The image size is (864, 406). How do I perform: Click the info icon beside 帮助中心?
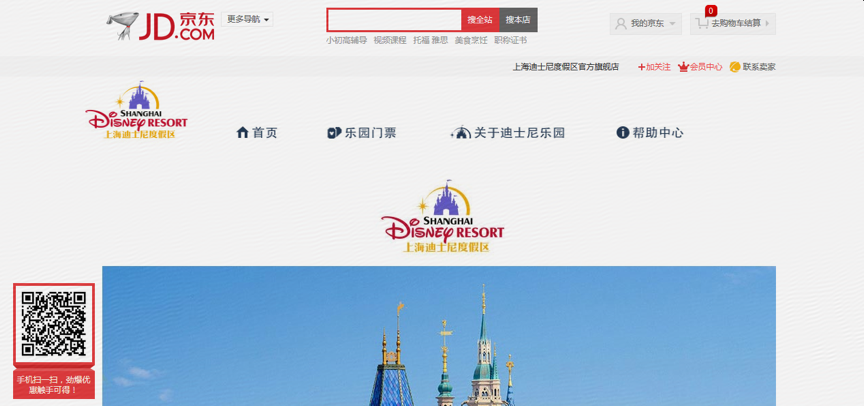click(623, 132)
